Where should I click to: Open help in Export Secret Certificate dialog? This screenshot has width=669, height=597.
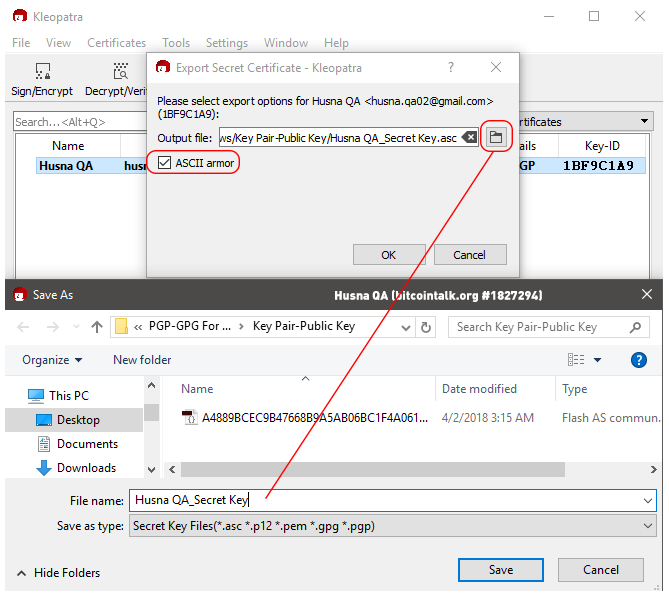tap(451, 67)
